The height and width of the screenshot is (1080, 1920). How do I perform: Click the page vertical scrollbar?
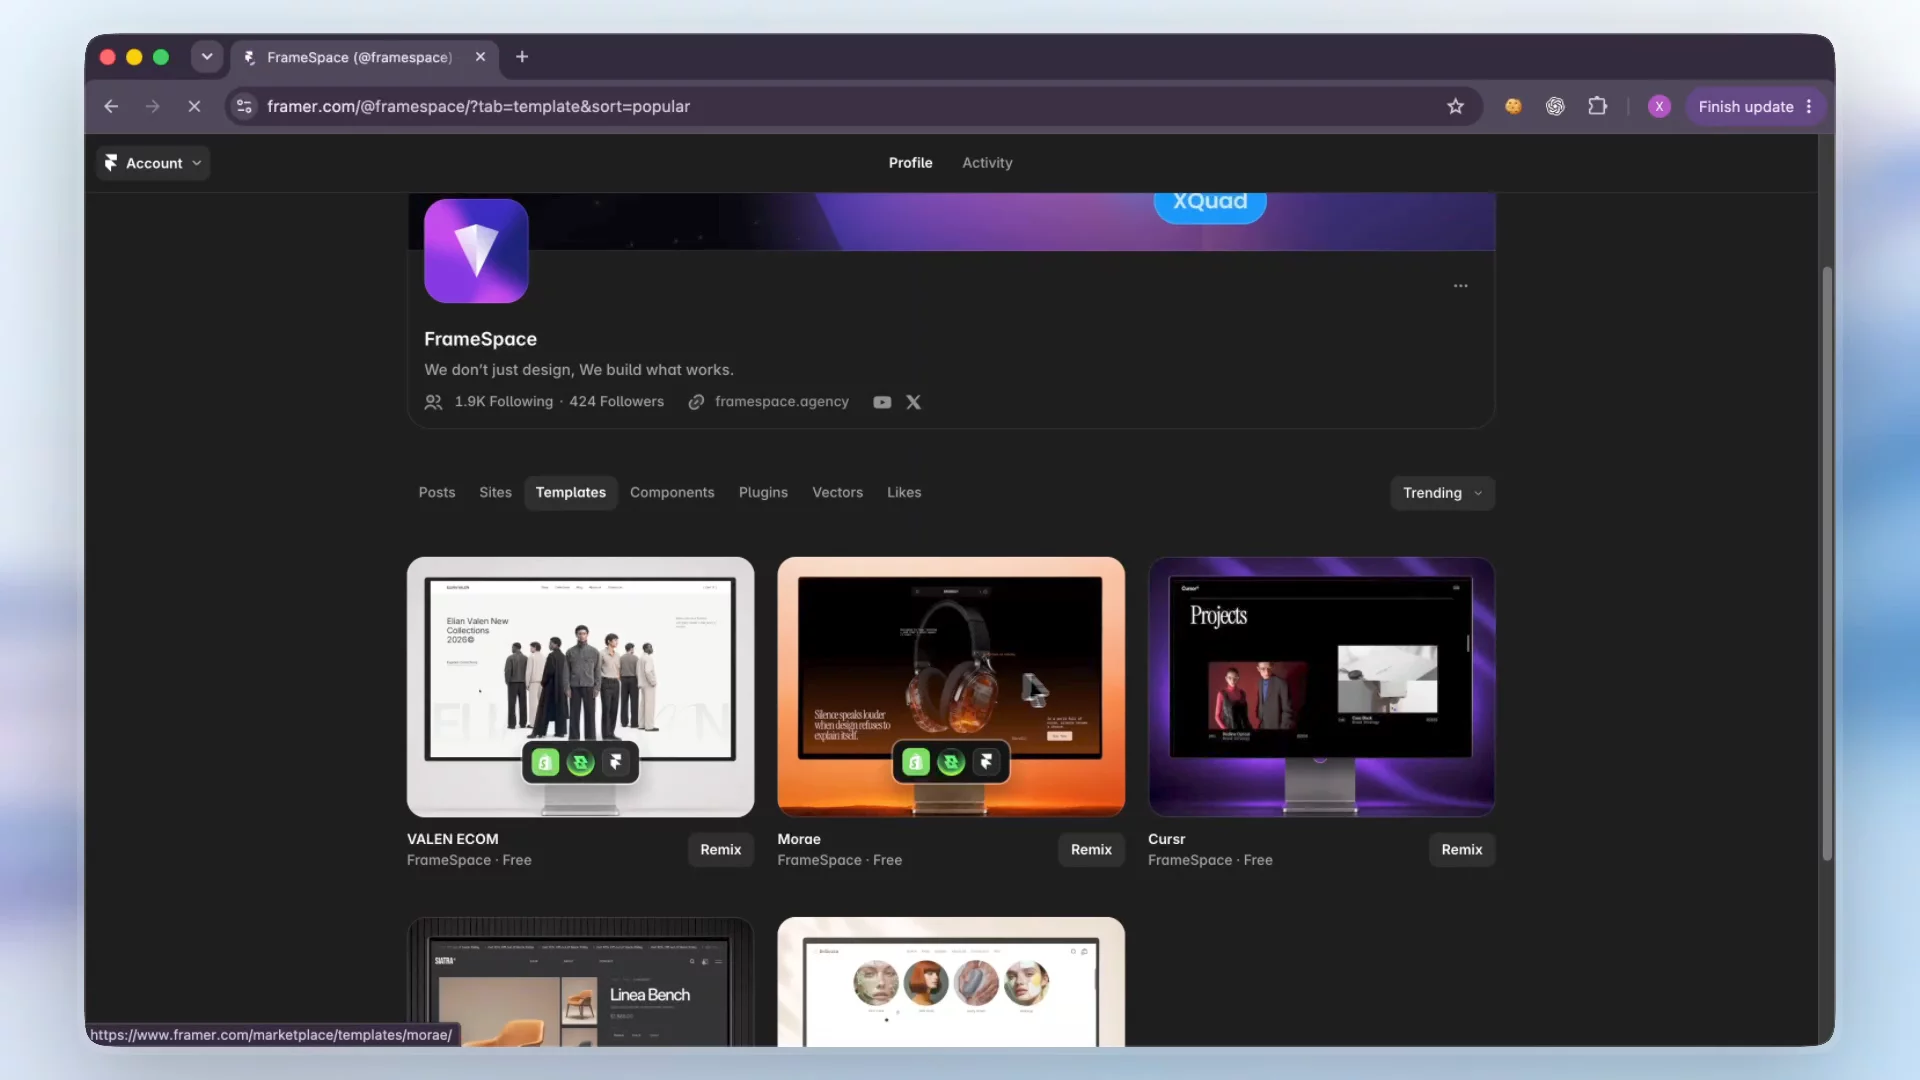pos(1826,563)
